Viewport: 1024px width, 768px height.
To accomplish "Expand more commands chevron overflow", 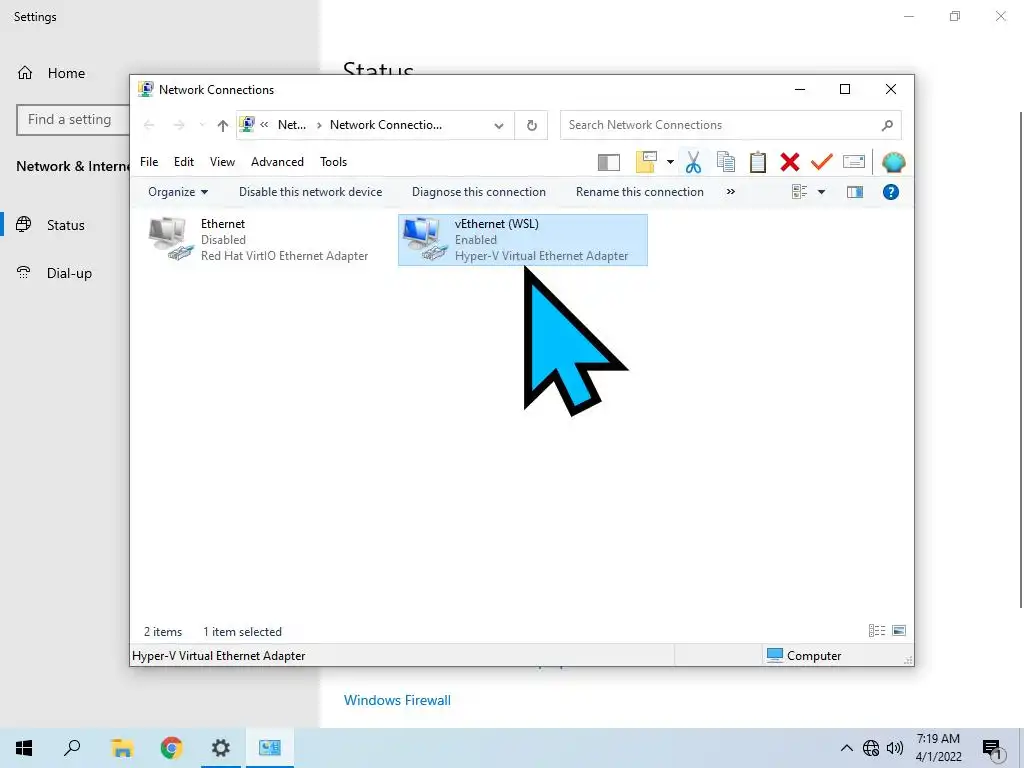I will click(731, 191).
